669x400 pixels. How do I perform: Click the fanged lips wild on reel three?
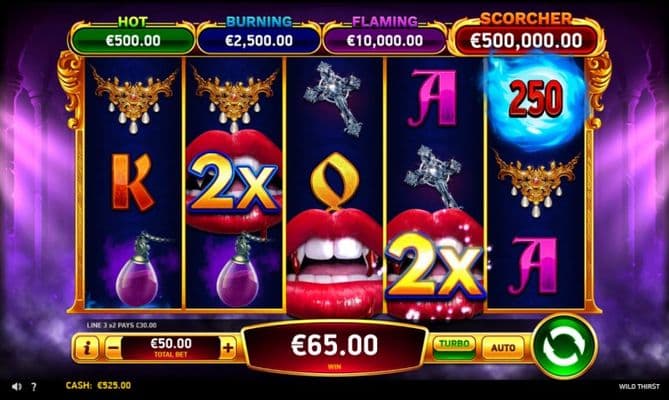click(335, 262)
